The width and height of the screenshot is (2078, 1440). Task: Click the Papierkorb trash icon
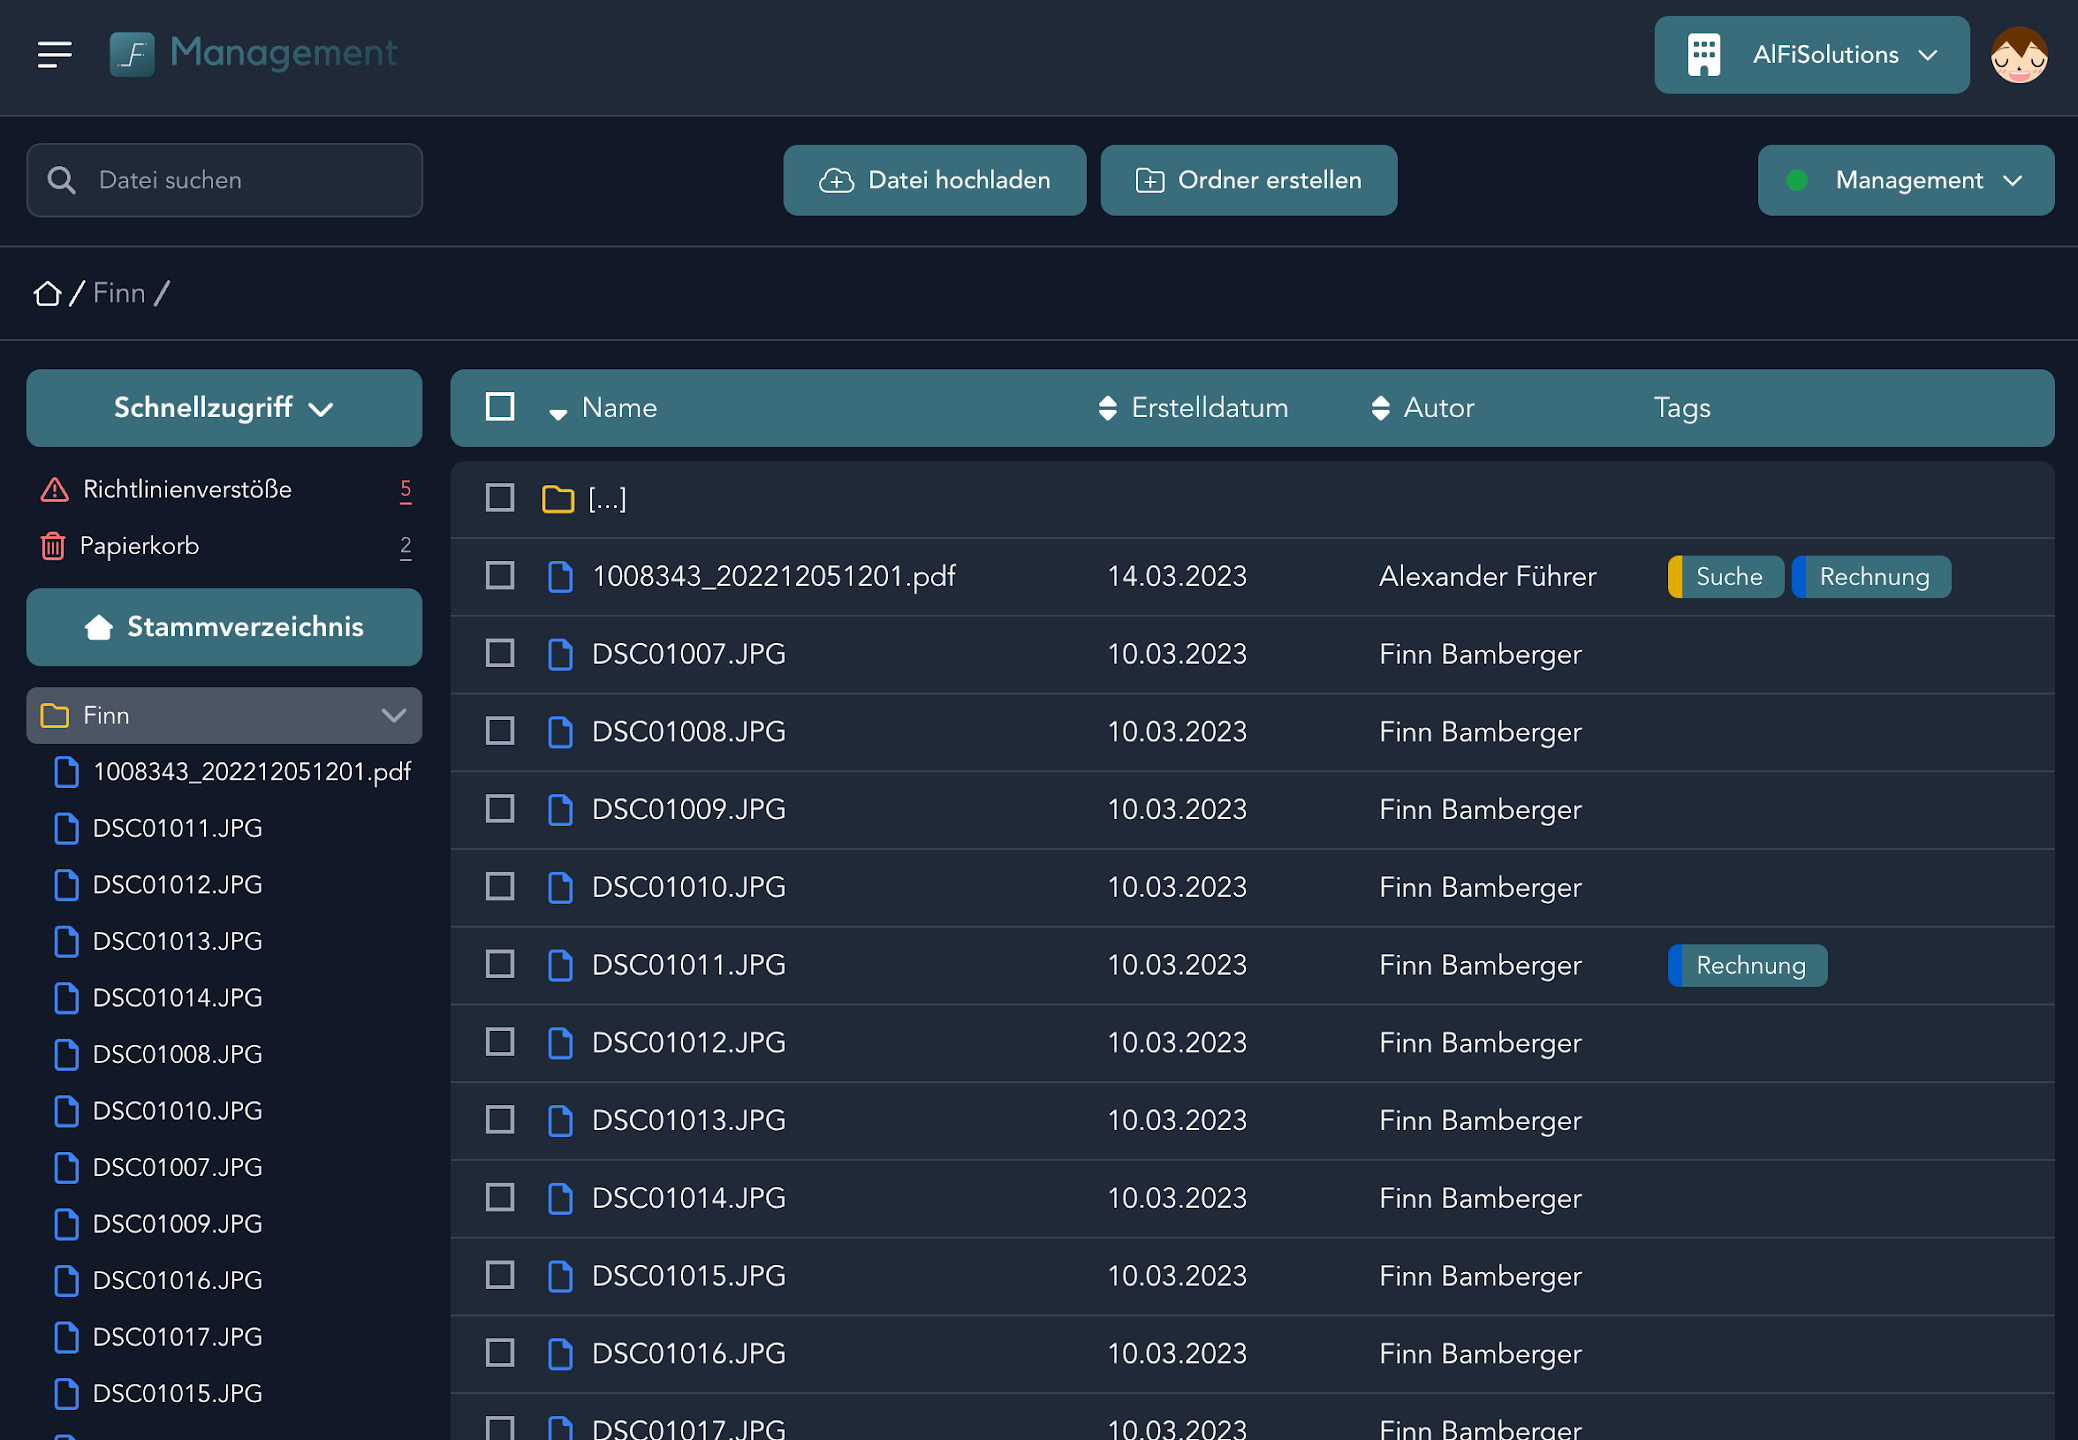pyautogui.click(x=53, y=546)
